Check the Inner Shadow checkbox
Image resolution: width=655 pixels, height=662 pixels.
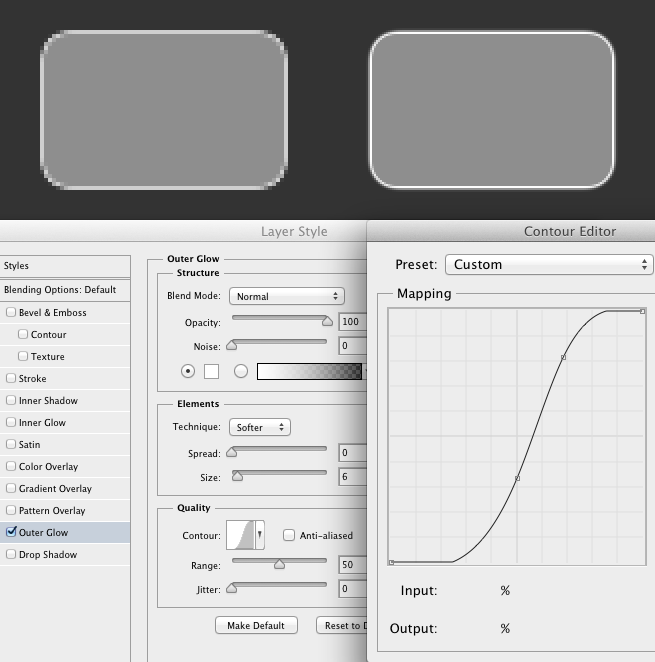pyautogui.click(x=11, y=400)
